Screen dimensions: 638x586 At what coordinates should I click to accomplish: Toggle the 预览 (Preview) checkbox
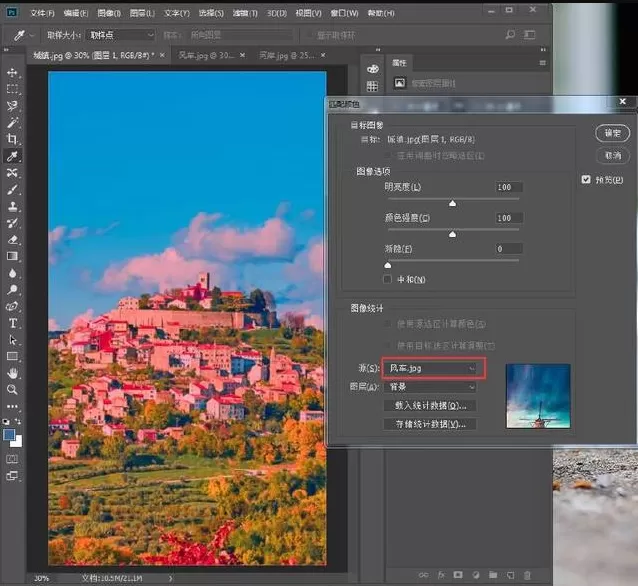(x=586, y=179)
